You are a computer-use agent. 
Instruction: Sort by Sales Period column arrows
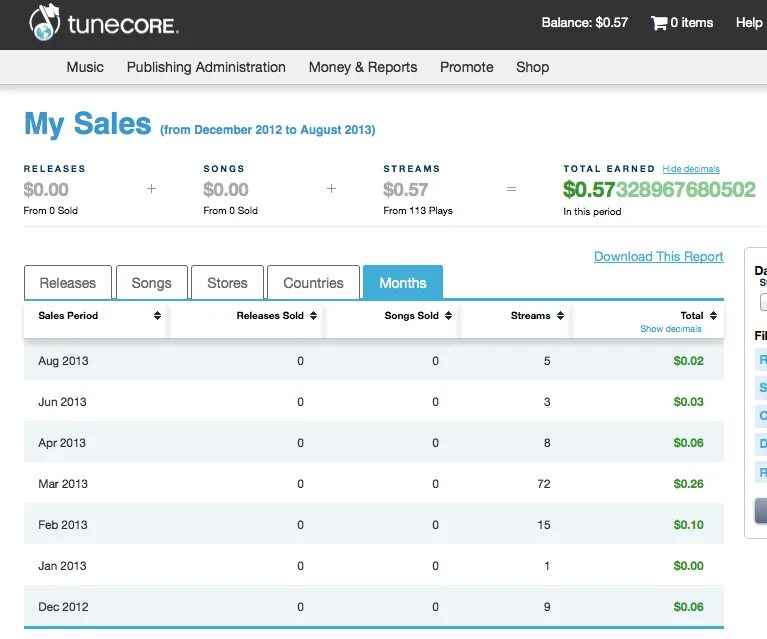[x=157, y=316]
